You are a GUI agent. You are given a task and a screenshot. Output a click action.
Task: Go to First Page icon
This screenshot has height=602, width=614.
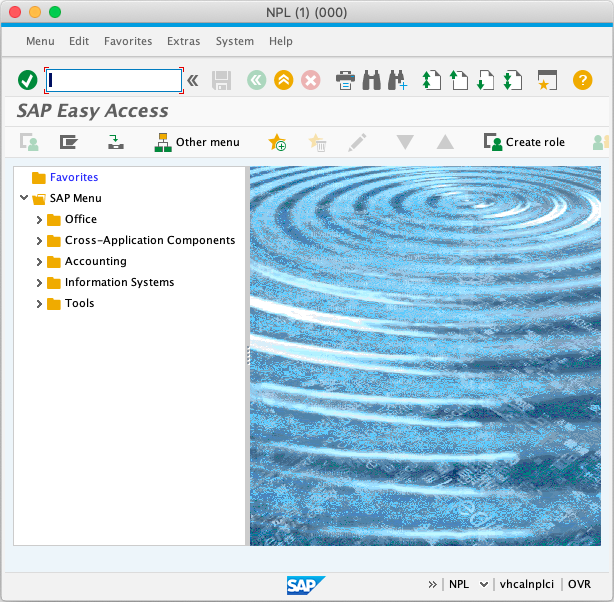[432, 80]
